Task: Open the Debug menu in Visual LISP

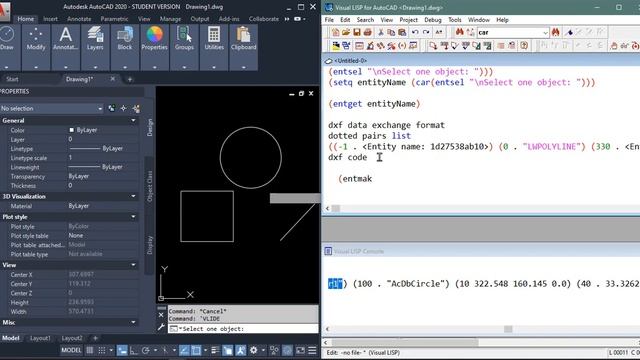Action: coord(433,20)
